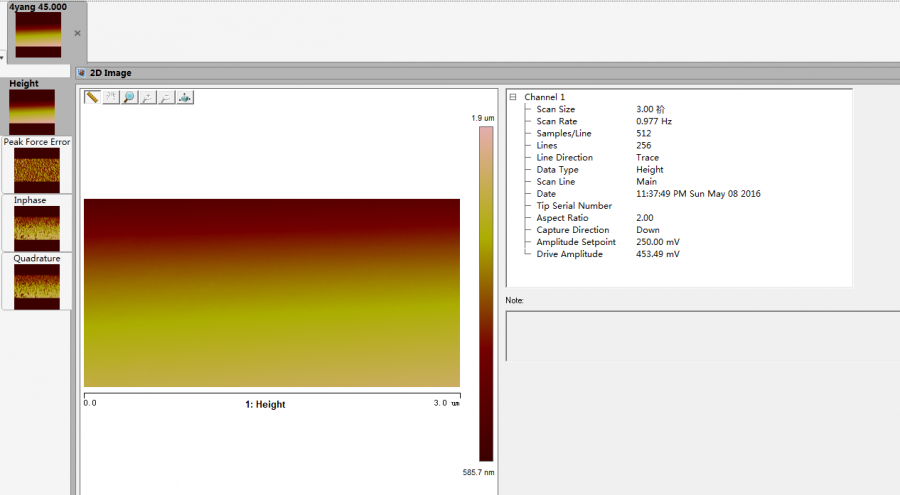Click the last teal export toolbar icon
This screenshot has width=900, height=495.
(185, 97)
